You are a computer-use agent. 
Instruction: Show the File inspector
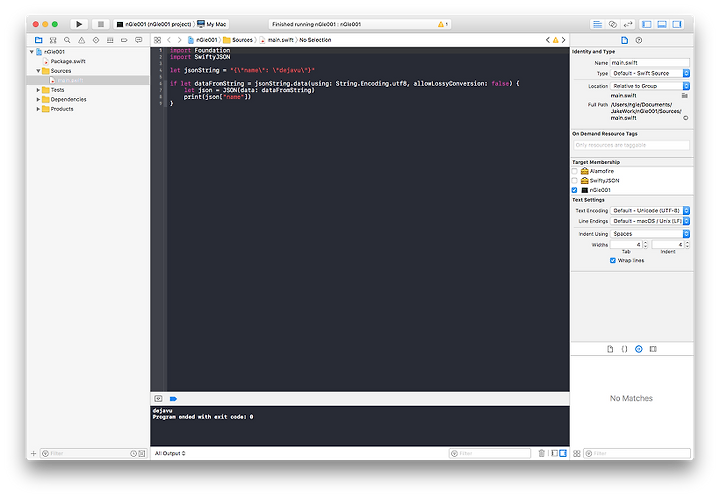point(624,40)
